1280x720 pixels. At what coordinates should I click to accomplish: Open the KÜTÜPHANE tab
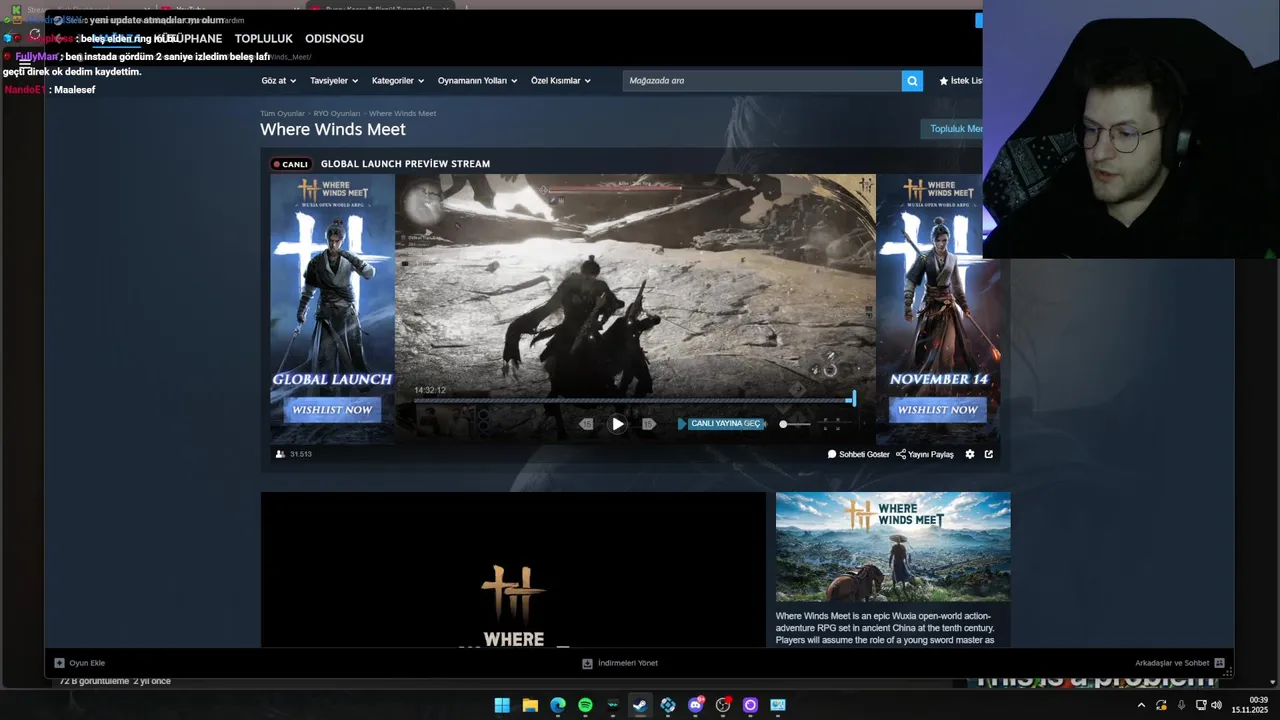[x=190, y=39]
